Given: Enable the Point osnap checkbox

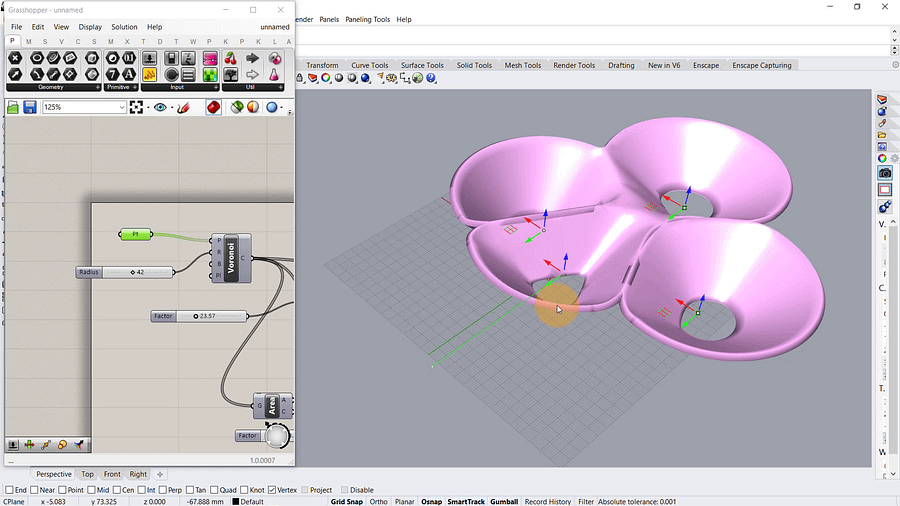Looking at the screenshot, I should (62, 490).
